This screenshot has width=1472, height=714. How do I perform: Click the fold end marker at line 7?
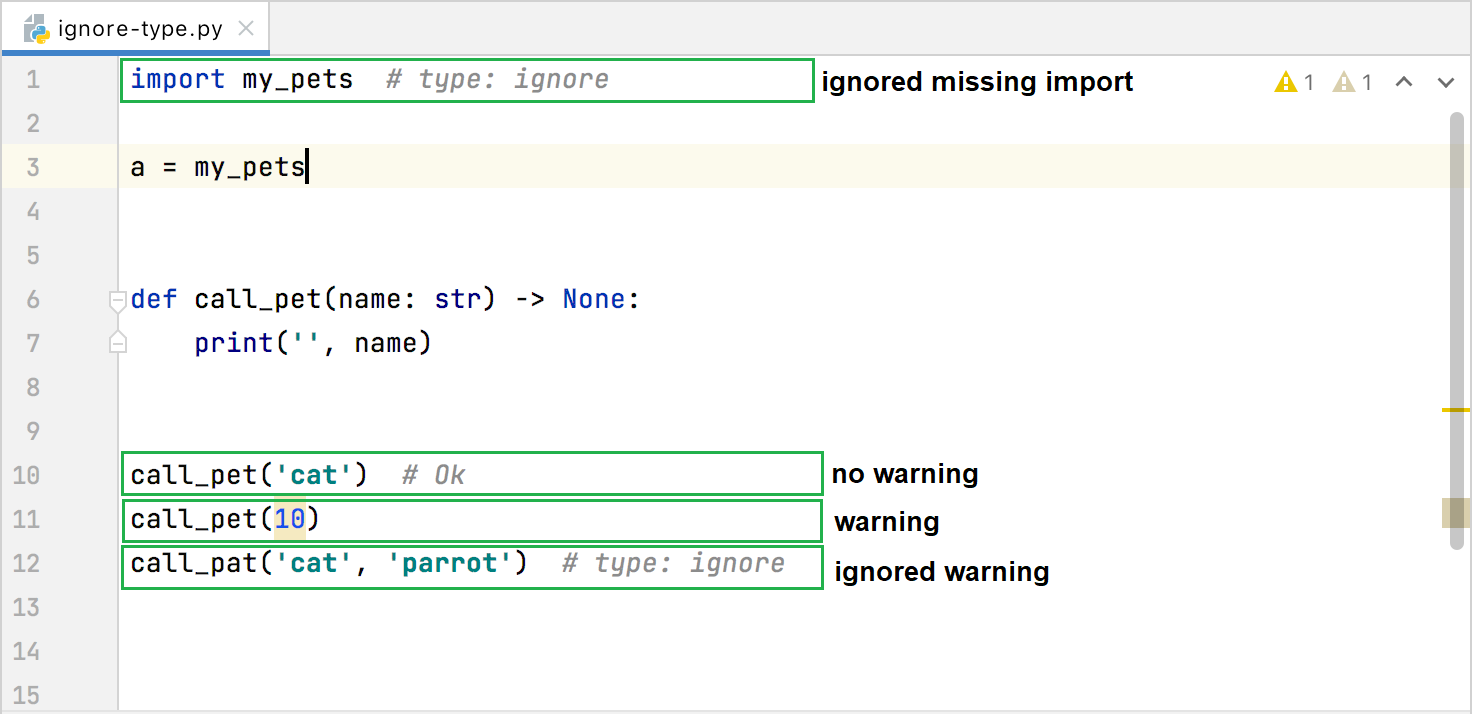coord(117,342)
